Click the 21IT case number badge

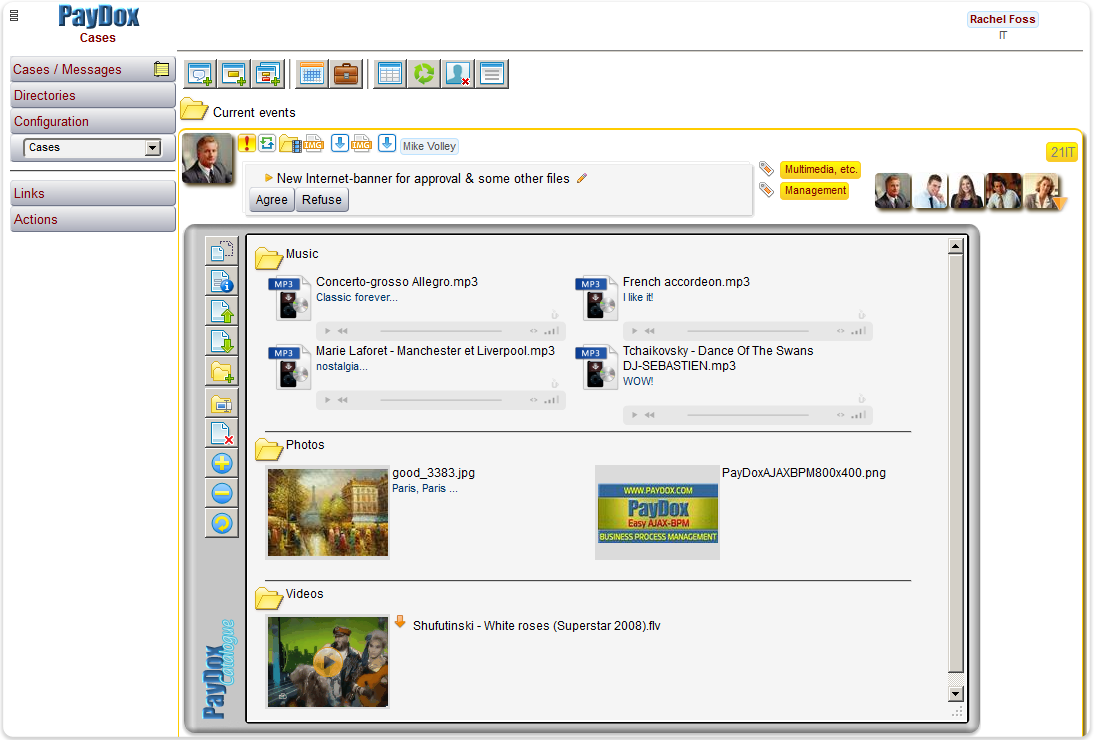[1062, 152]
